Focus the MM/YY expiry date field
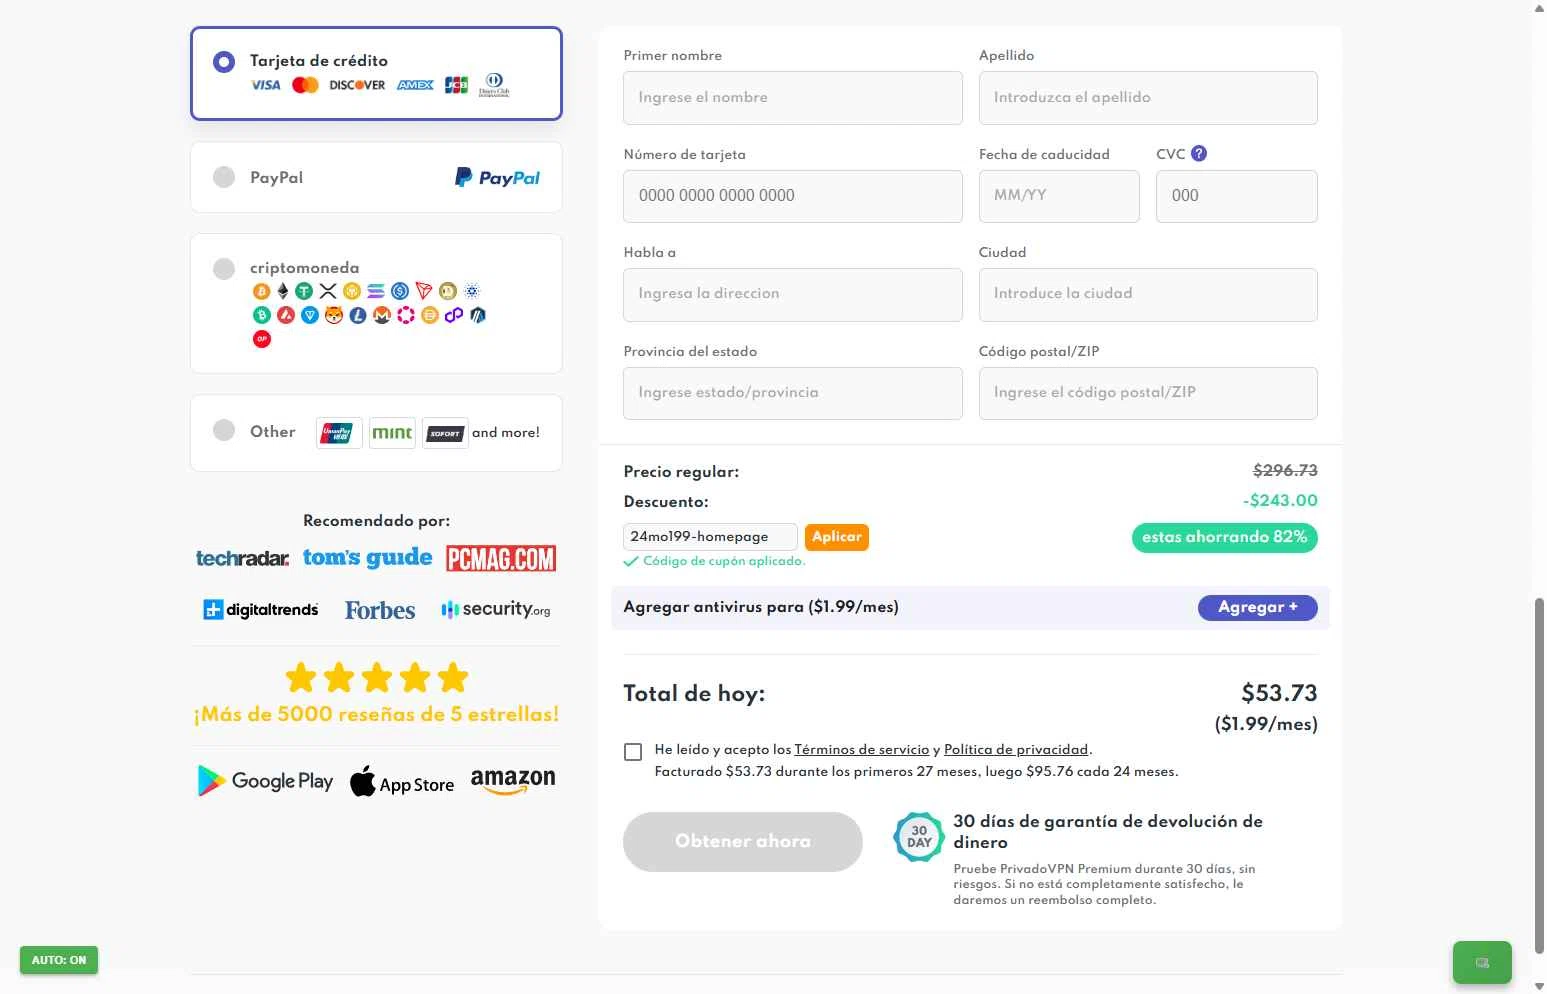The width and height of the screenshot is (1547, 994). coord(1059,196)
